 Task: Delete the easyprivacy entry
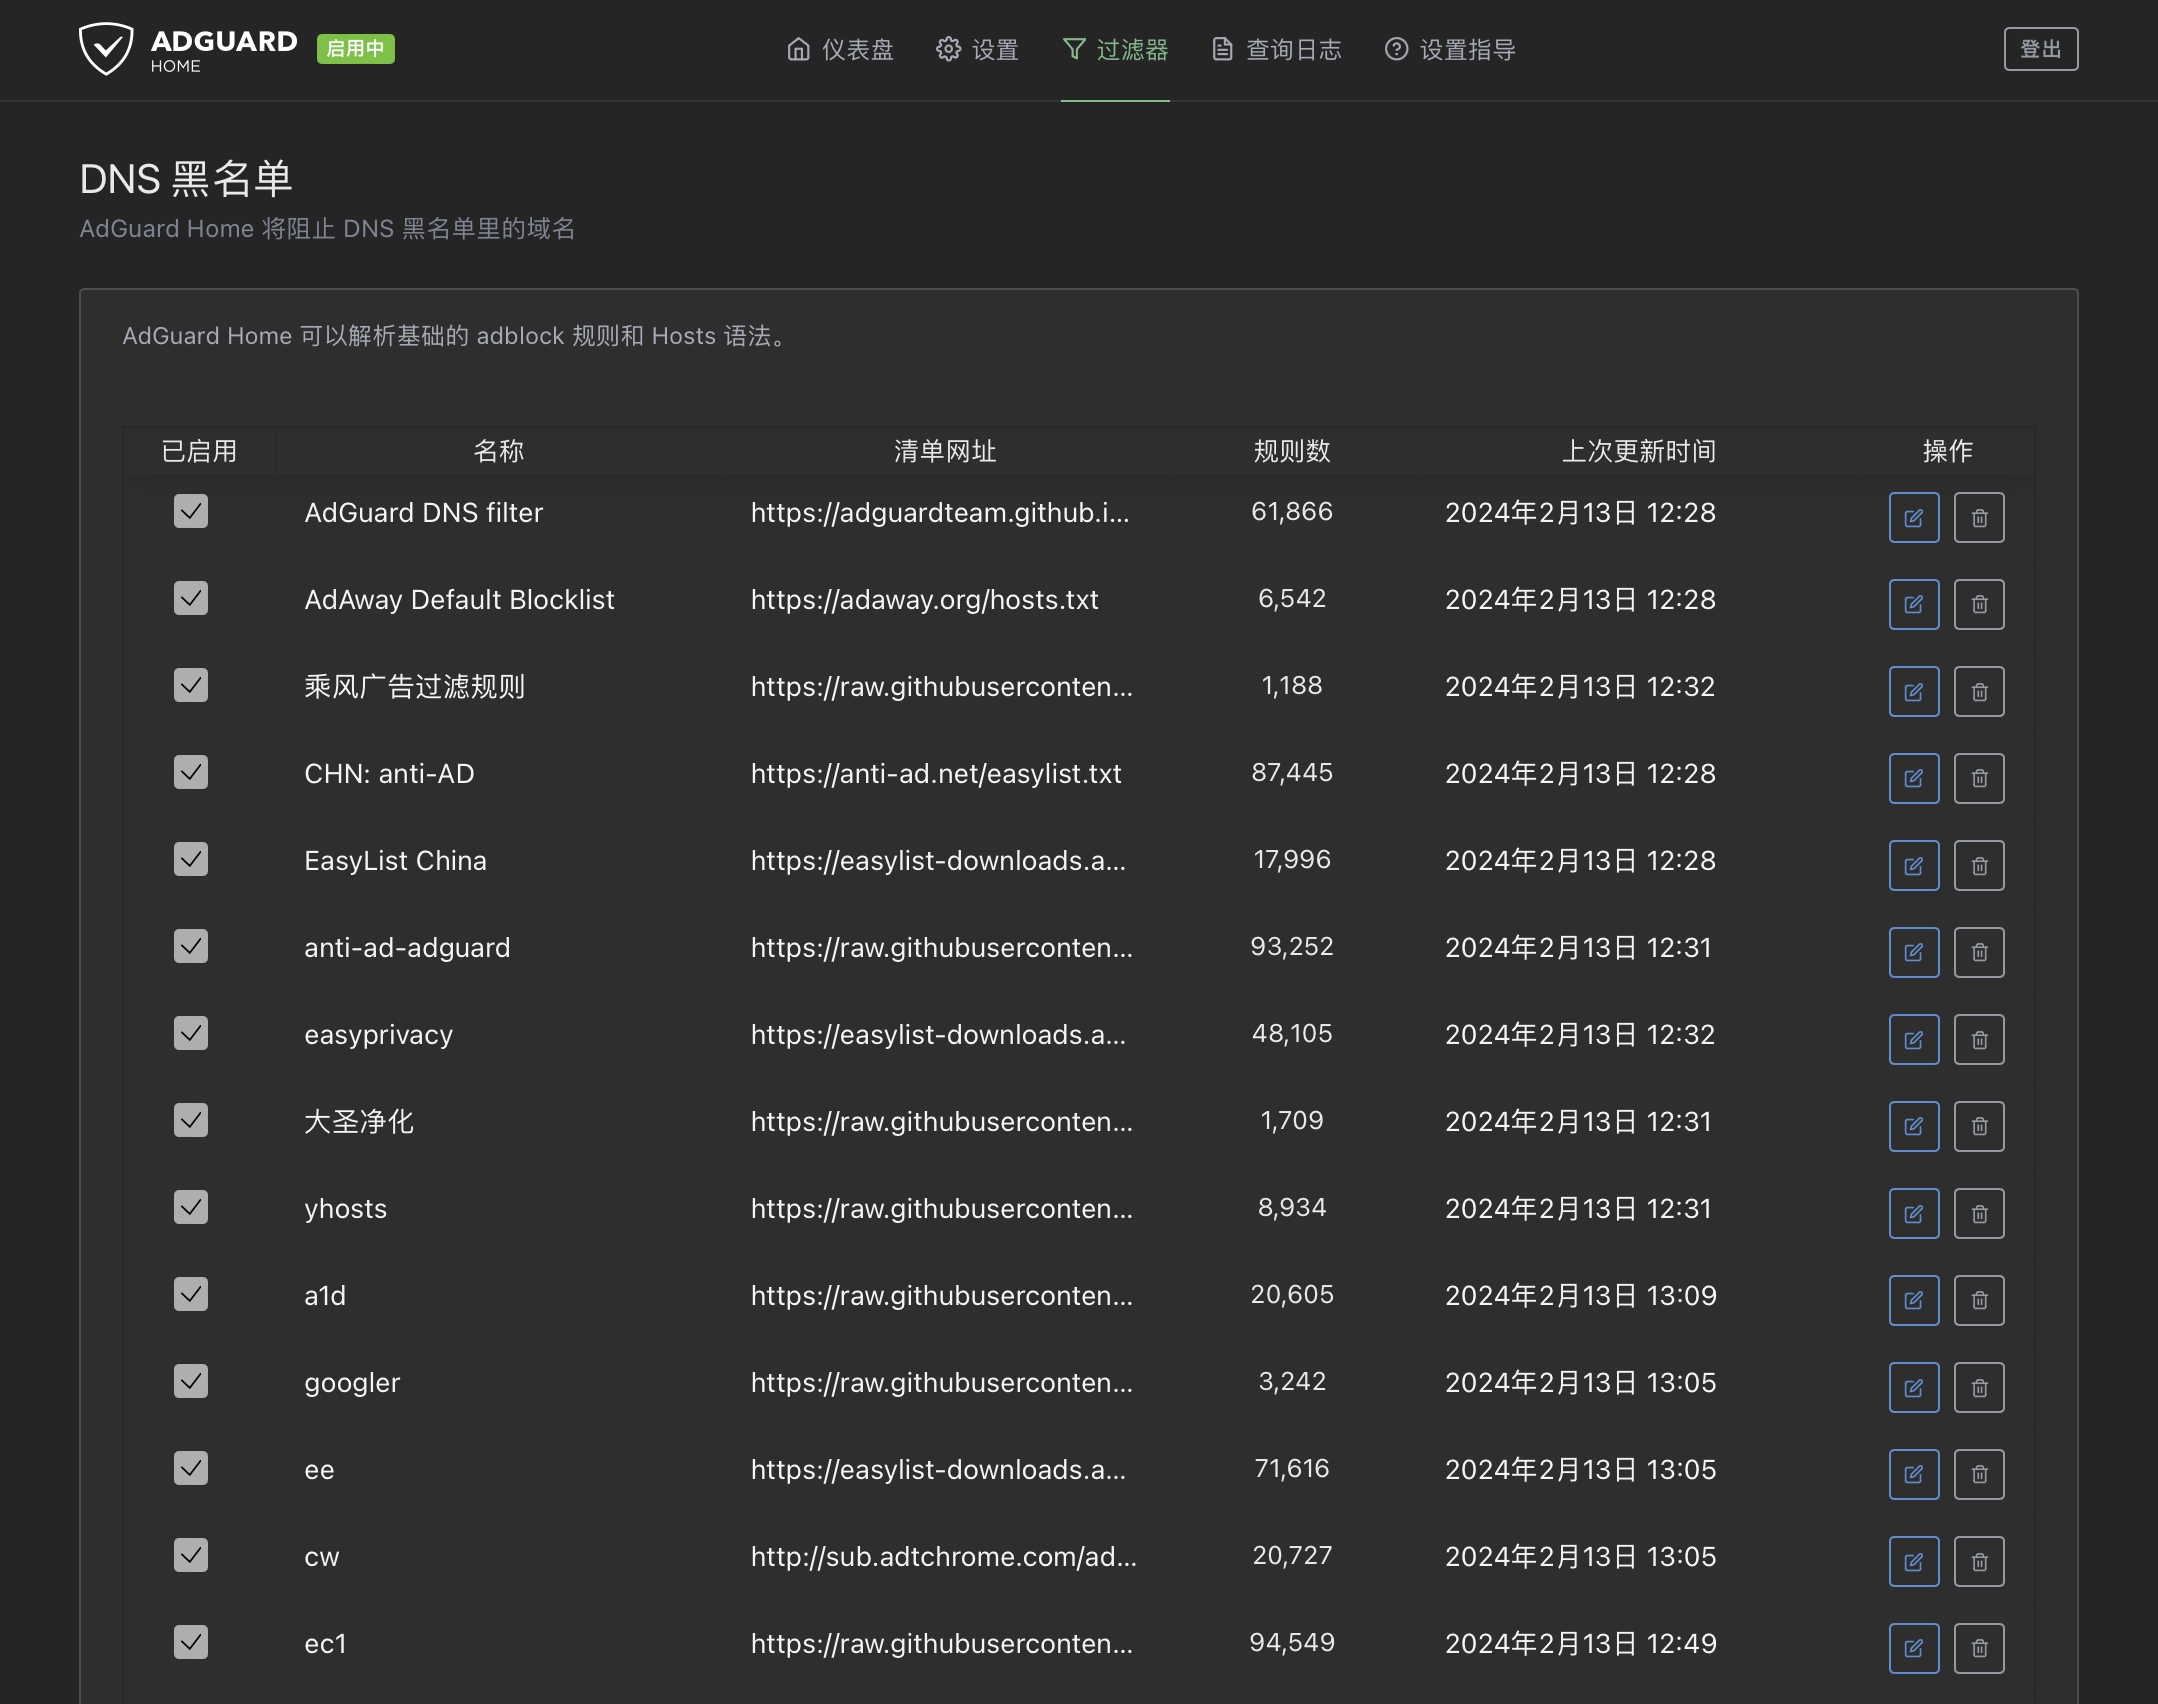click(x=1979, y=1039)
